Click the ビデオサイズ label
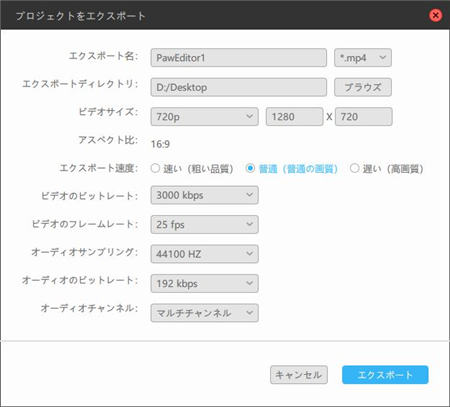Viewport: 450px width, 407px height. (108, 112)
